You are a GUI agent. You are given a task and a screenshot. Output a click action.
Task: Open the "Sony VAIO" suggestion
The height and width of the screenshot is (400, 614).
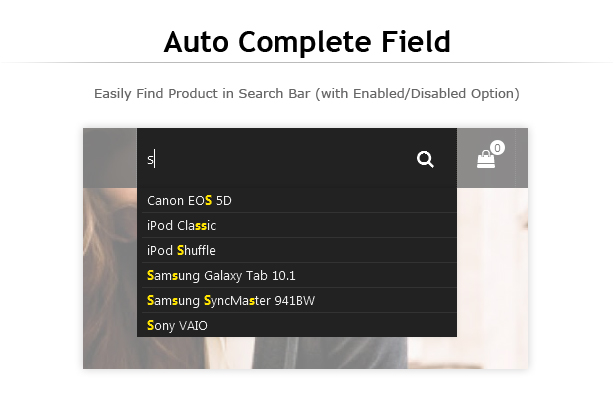coord(177,325)
